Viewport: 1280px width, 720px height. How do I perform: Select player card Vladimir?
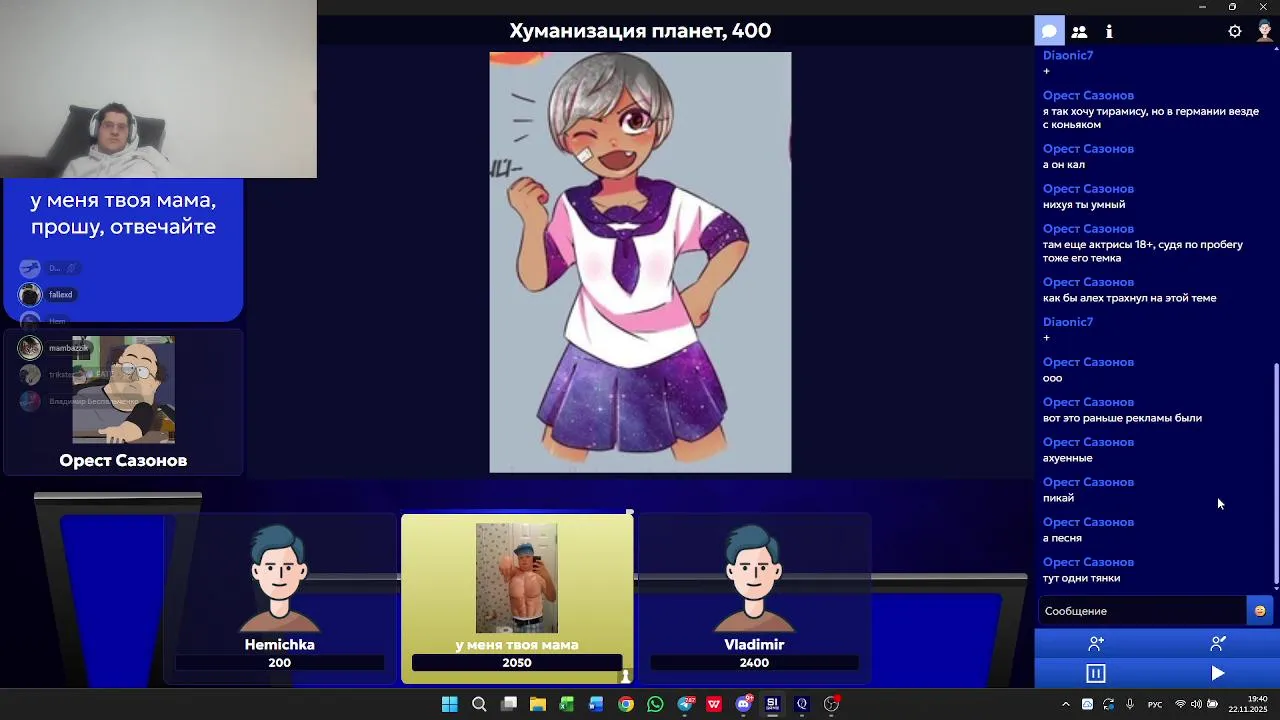point(754,598)
